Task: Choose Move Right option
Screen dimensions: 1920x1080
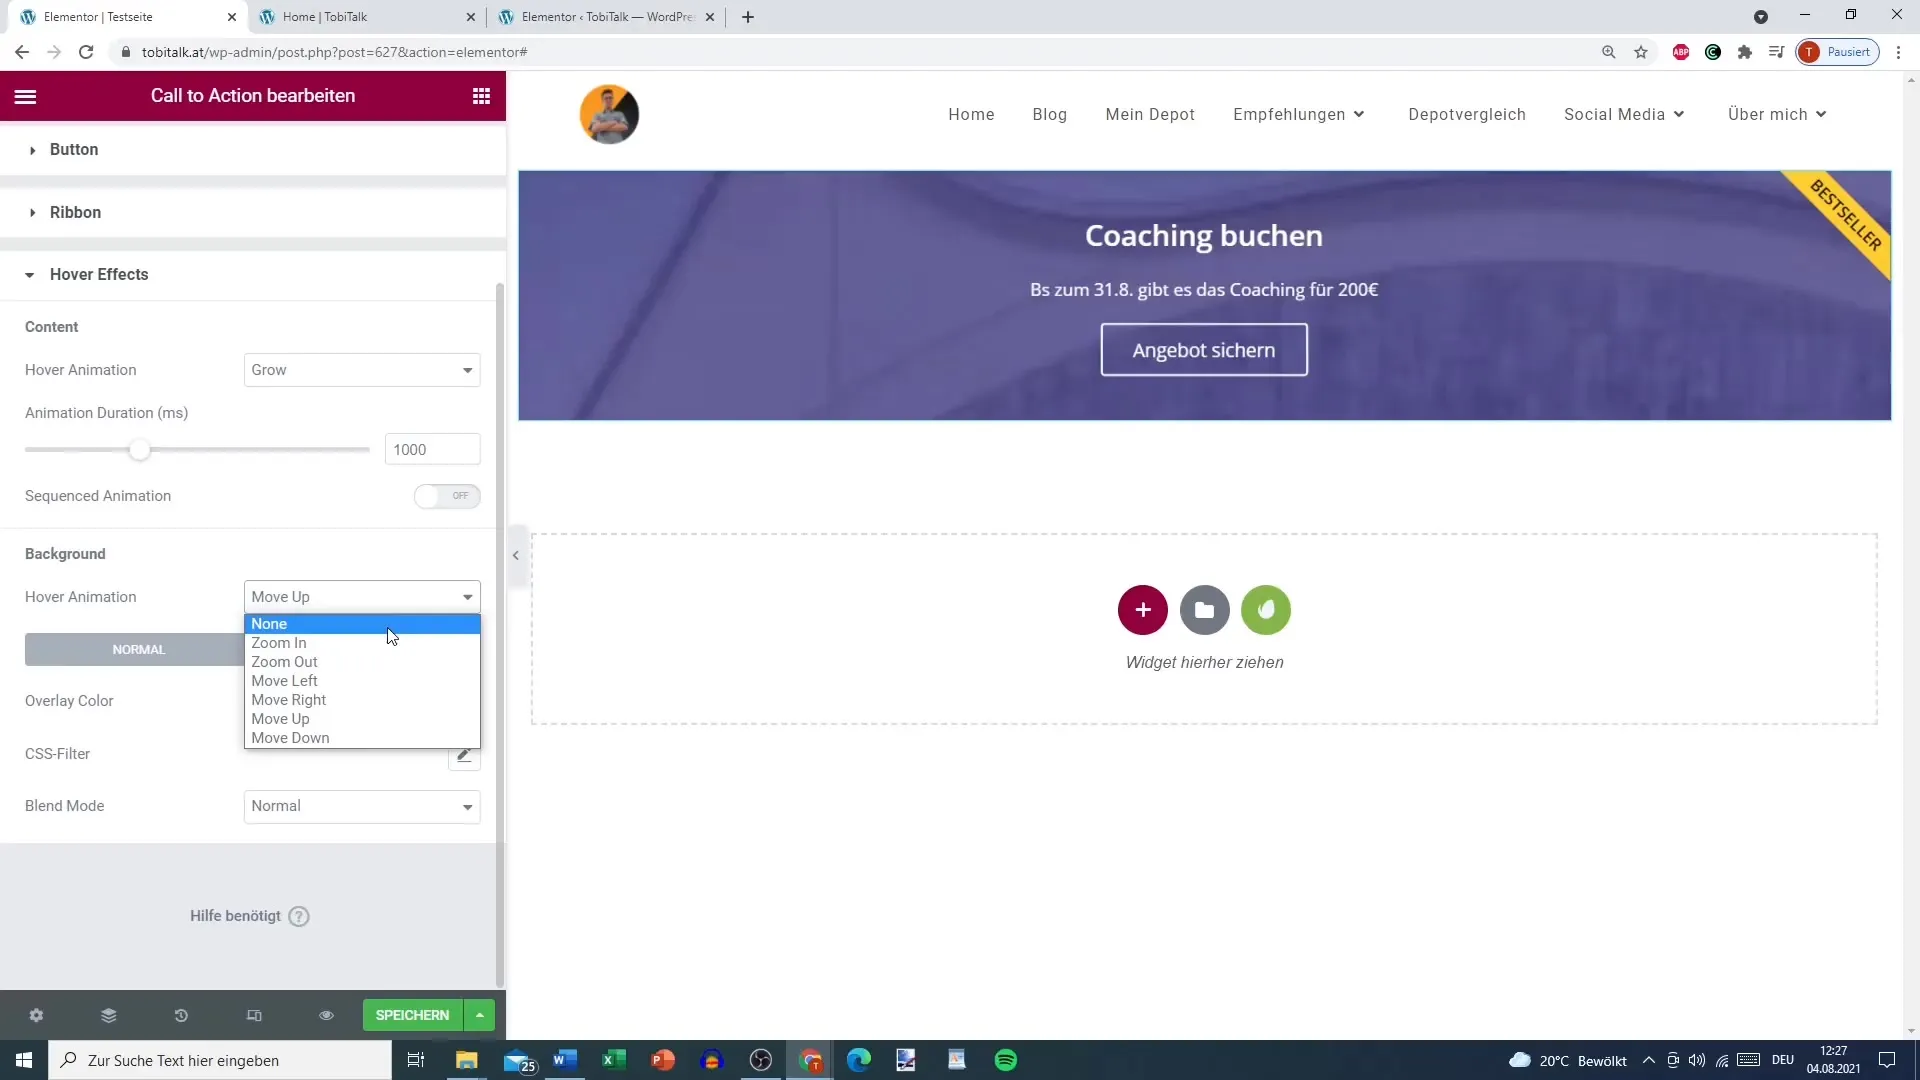Action: click(289, 700)
